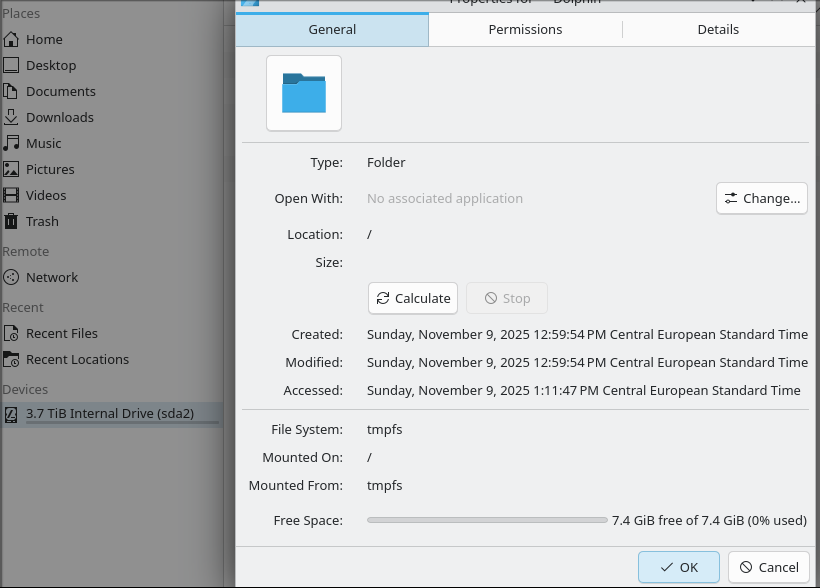This screenshot has width=820, height=588.
Task: Click the disabled Stop button
Action: [507, 298]
